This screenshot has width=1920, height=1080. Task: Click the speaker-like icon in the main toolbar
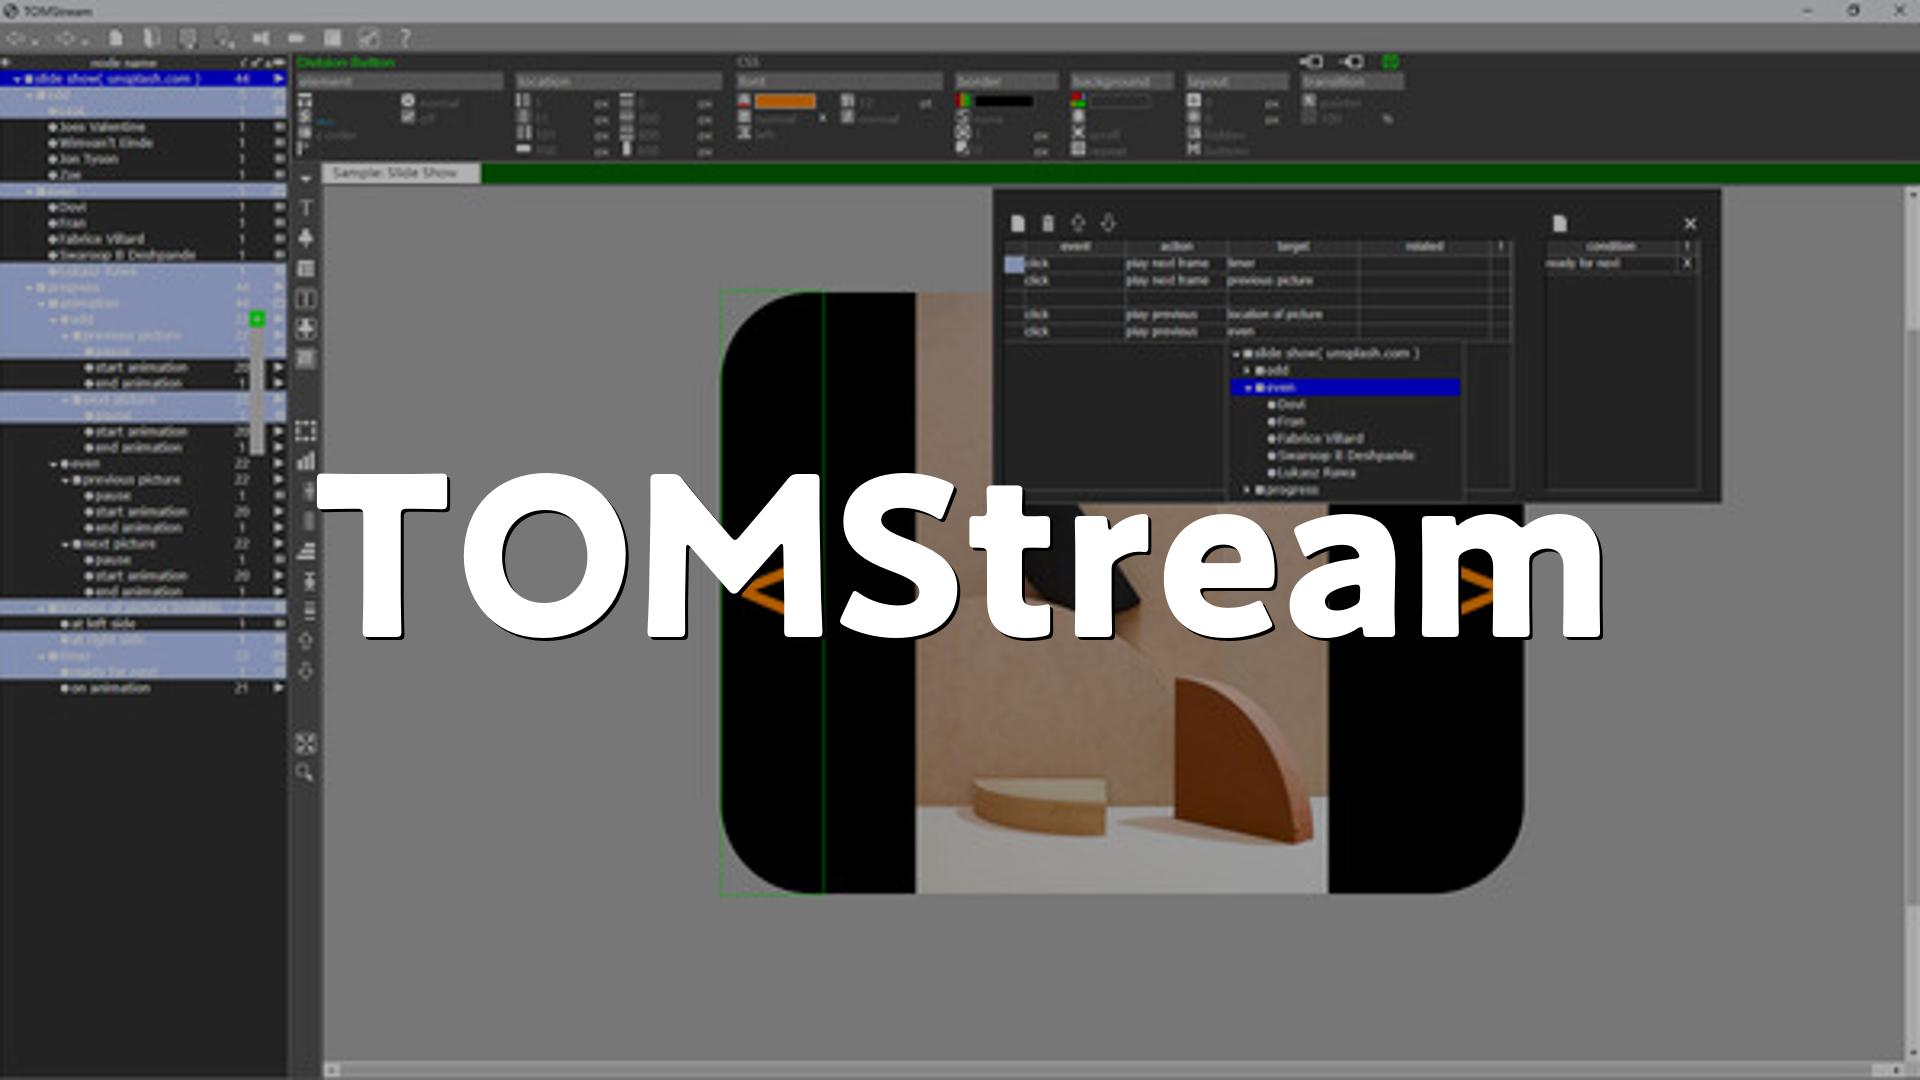261,38
